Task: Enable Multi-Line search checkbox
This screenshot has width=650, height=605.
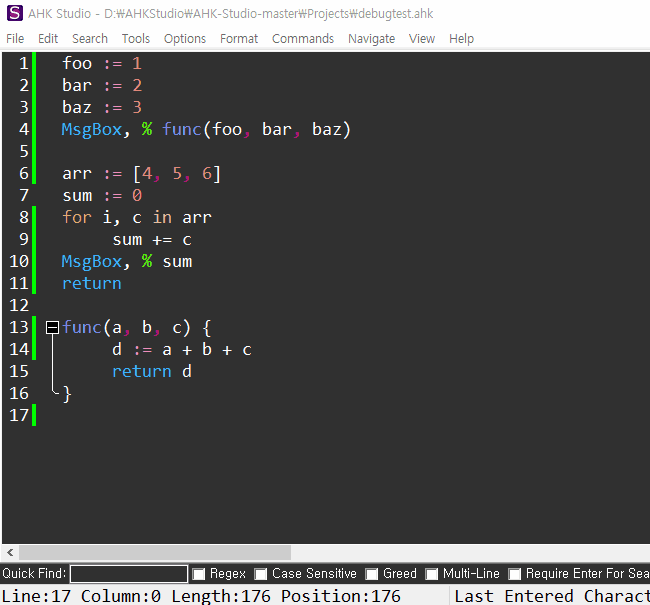Action: [x=433, y=574]
